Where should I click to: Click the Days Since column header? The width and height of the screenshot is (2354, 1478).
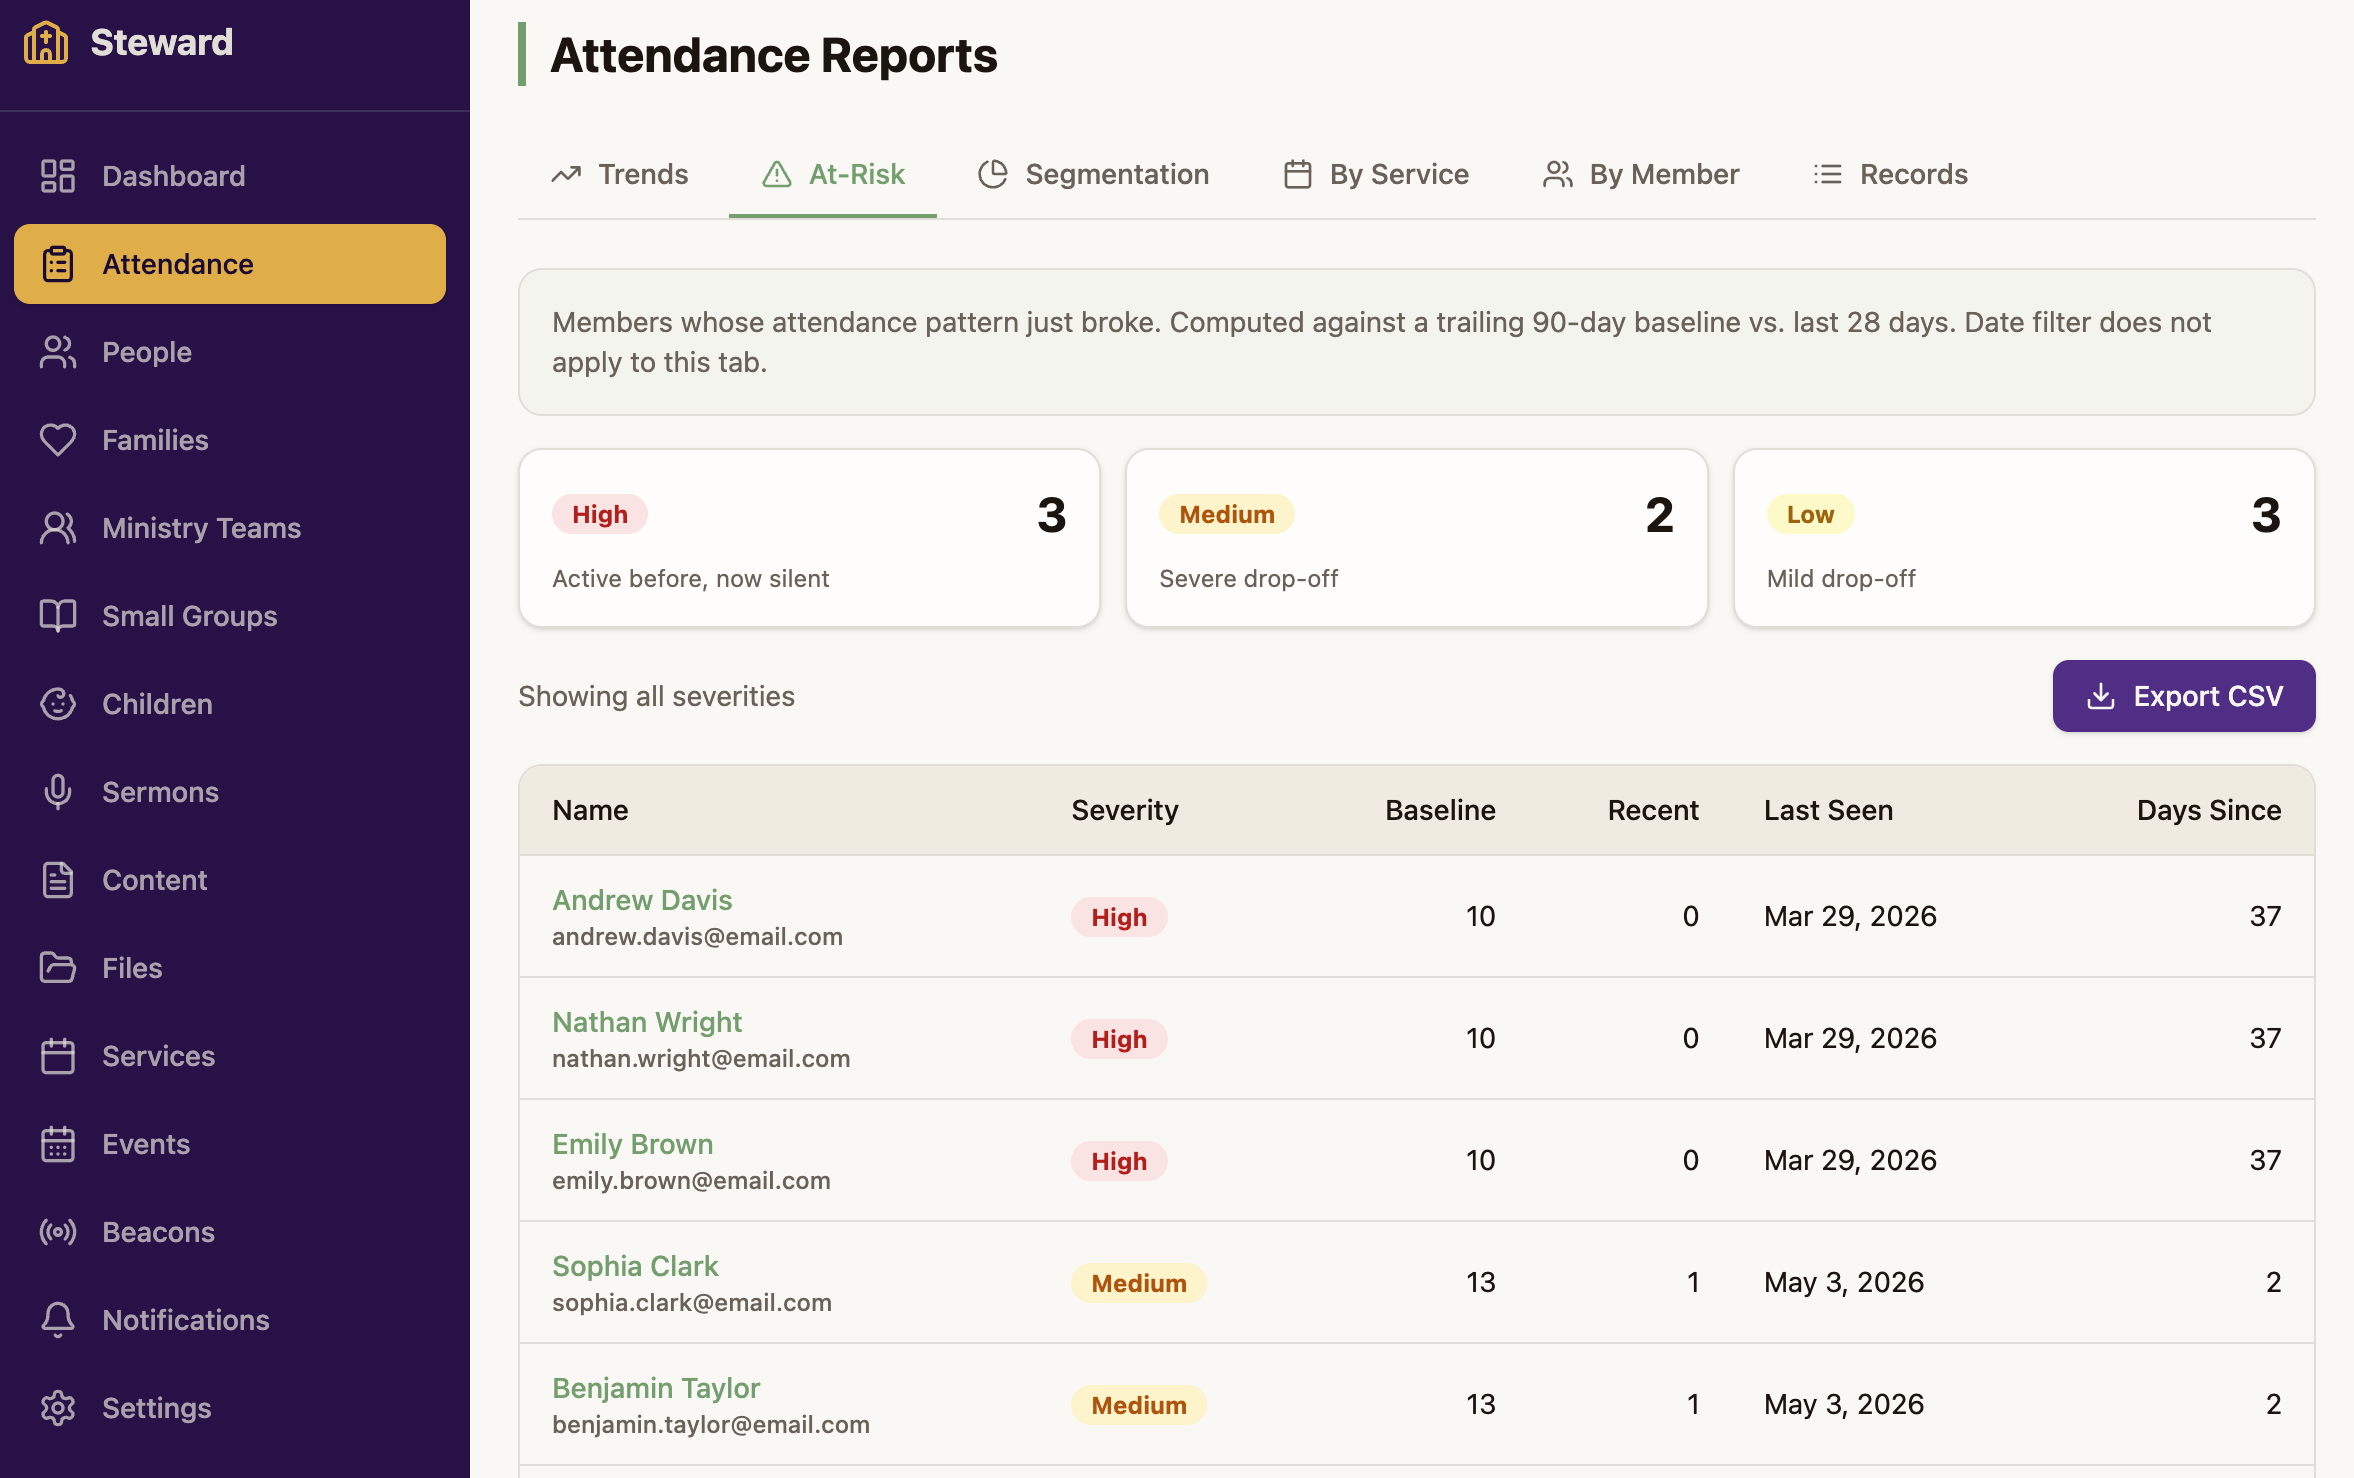pos(2209,810)
